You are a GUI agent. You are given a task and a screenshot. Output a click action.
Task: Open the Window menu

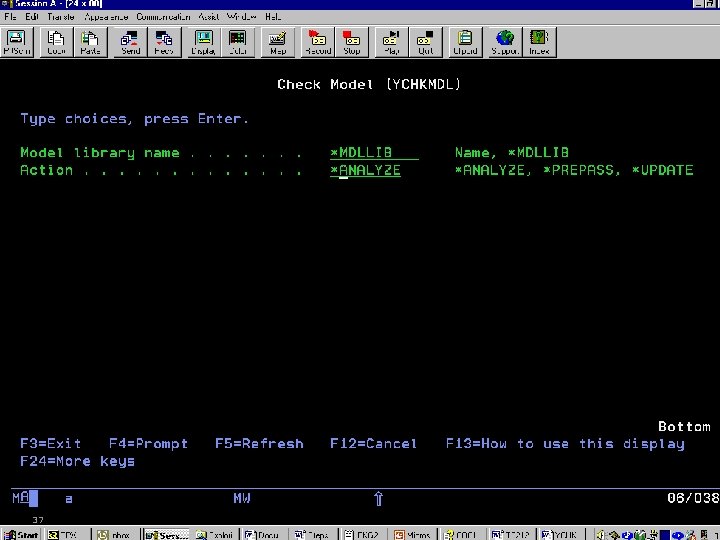242,17
